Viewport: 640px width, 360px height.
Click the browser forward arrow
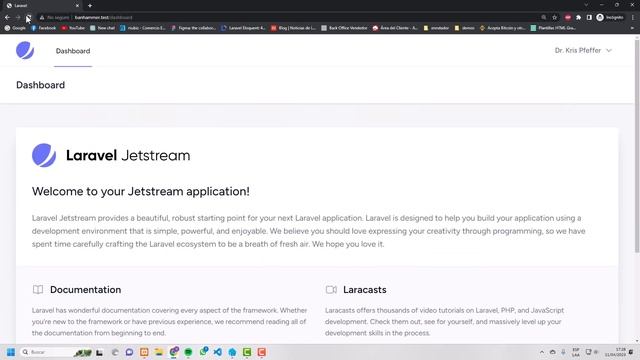tap(18, 18)
